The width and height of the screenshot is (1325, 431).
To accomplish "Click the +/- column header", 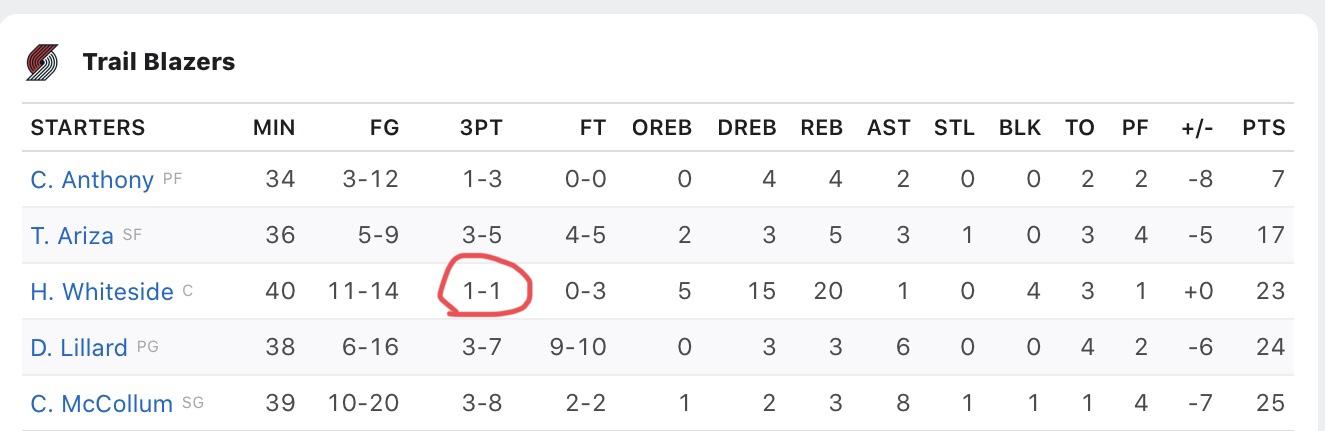I will pyautogui.click(x=1197, y=128).
